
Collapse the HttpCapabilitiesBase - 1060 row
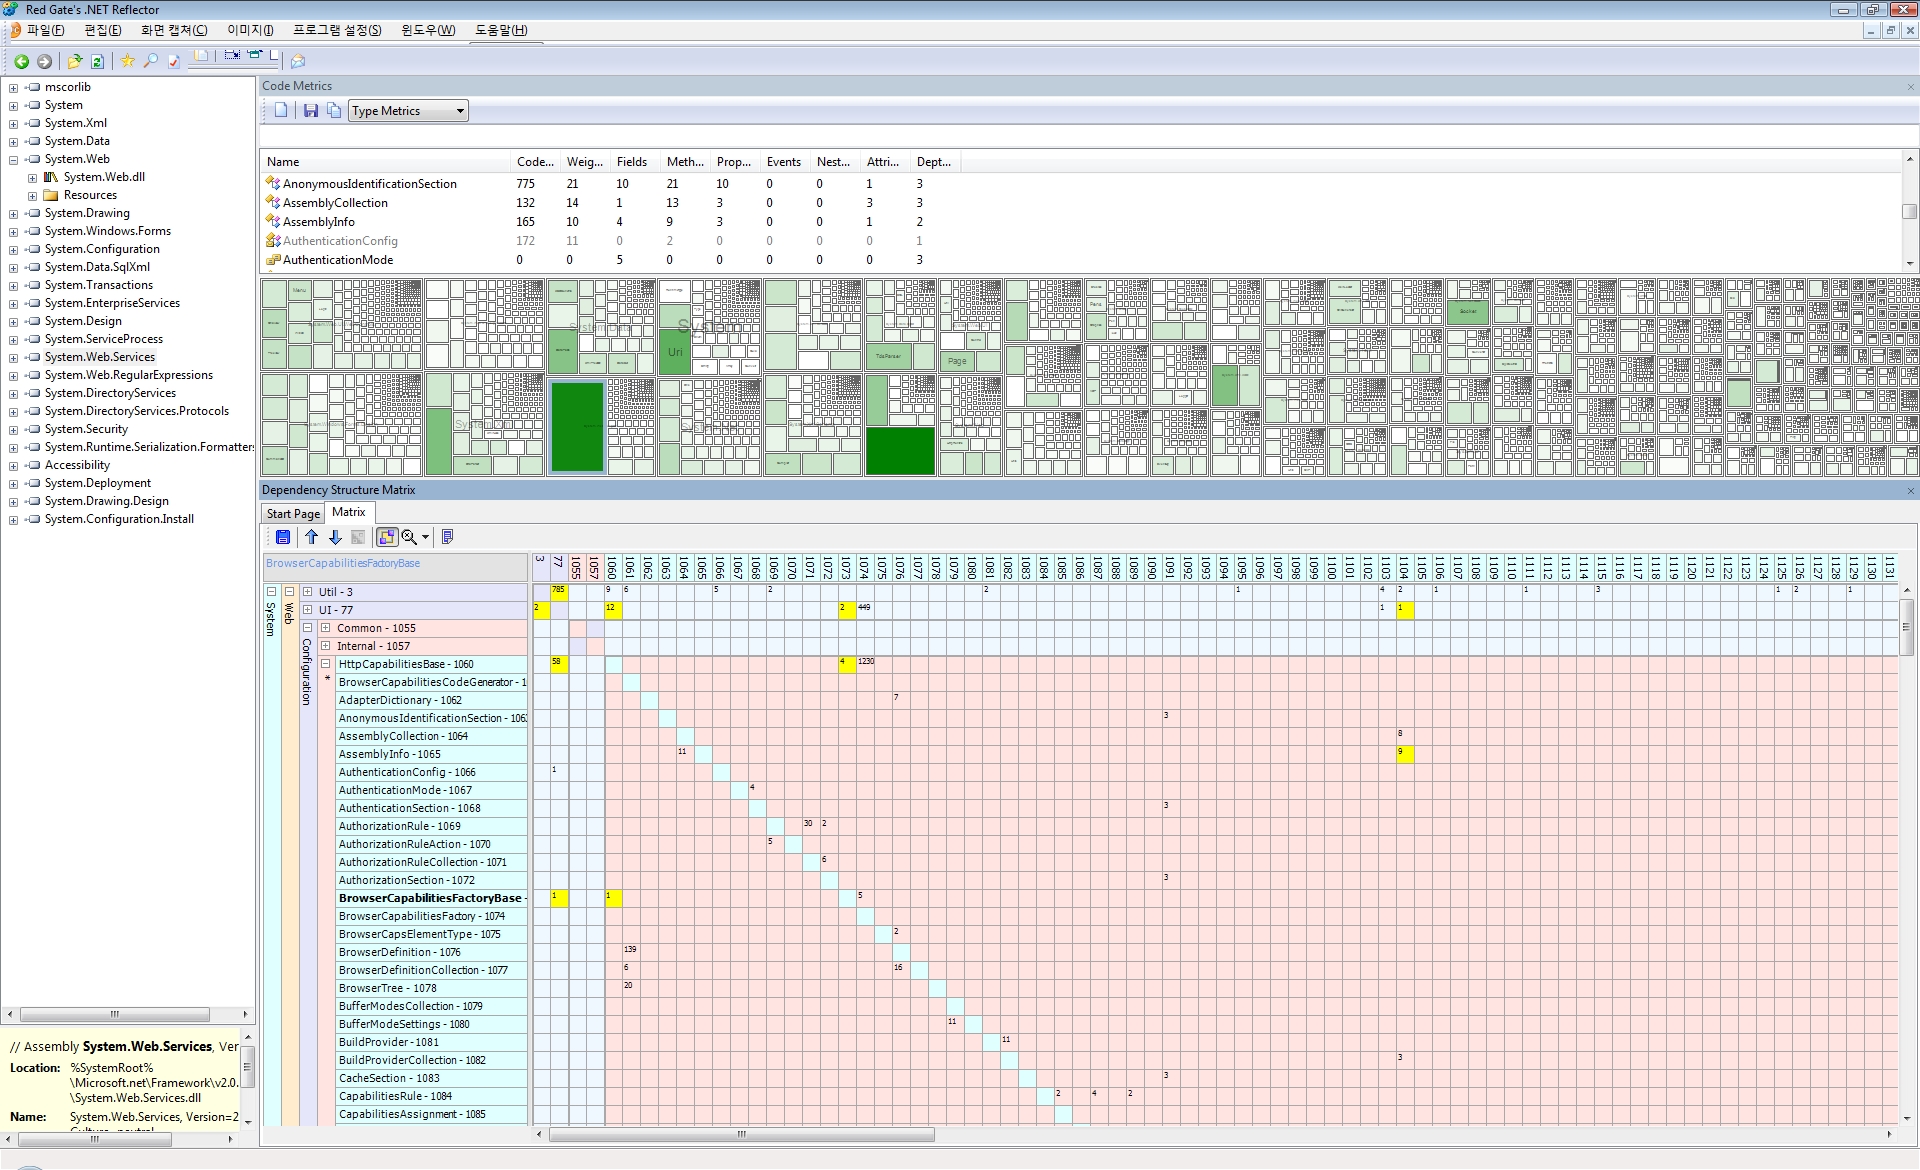(x=326, y=664)
